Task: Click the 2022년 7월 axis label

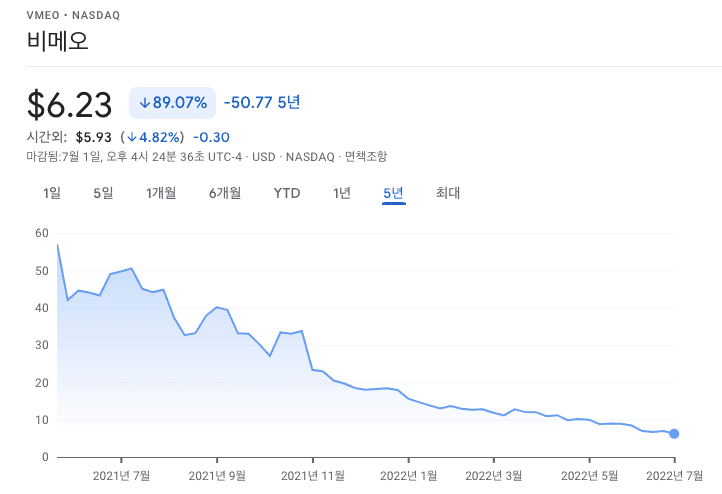Action: (675, 476)
